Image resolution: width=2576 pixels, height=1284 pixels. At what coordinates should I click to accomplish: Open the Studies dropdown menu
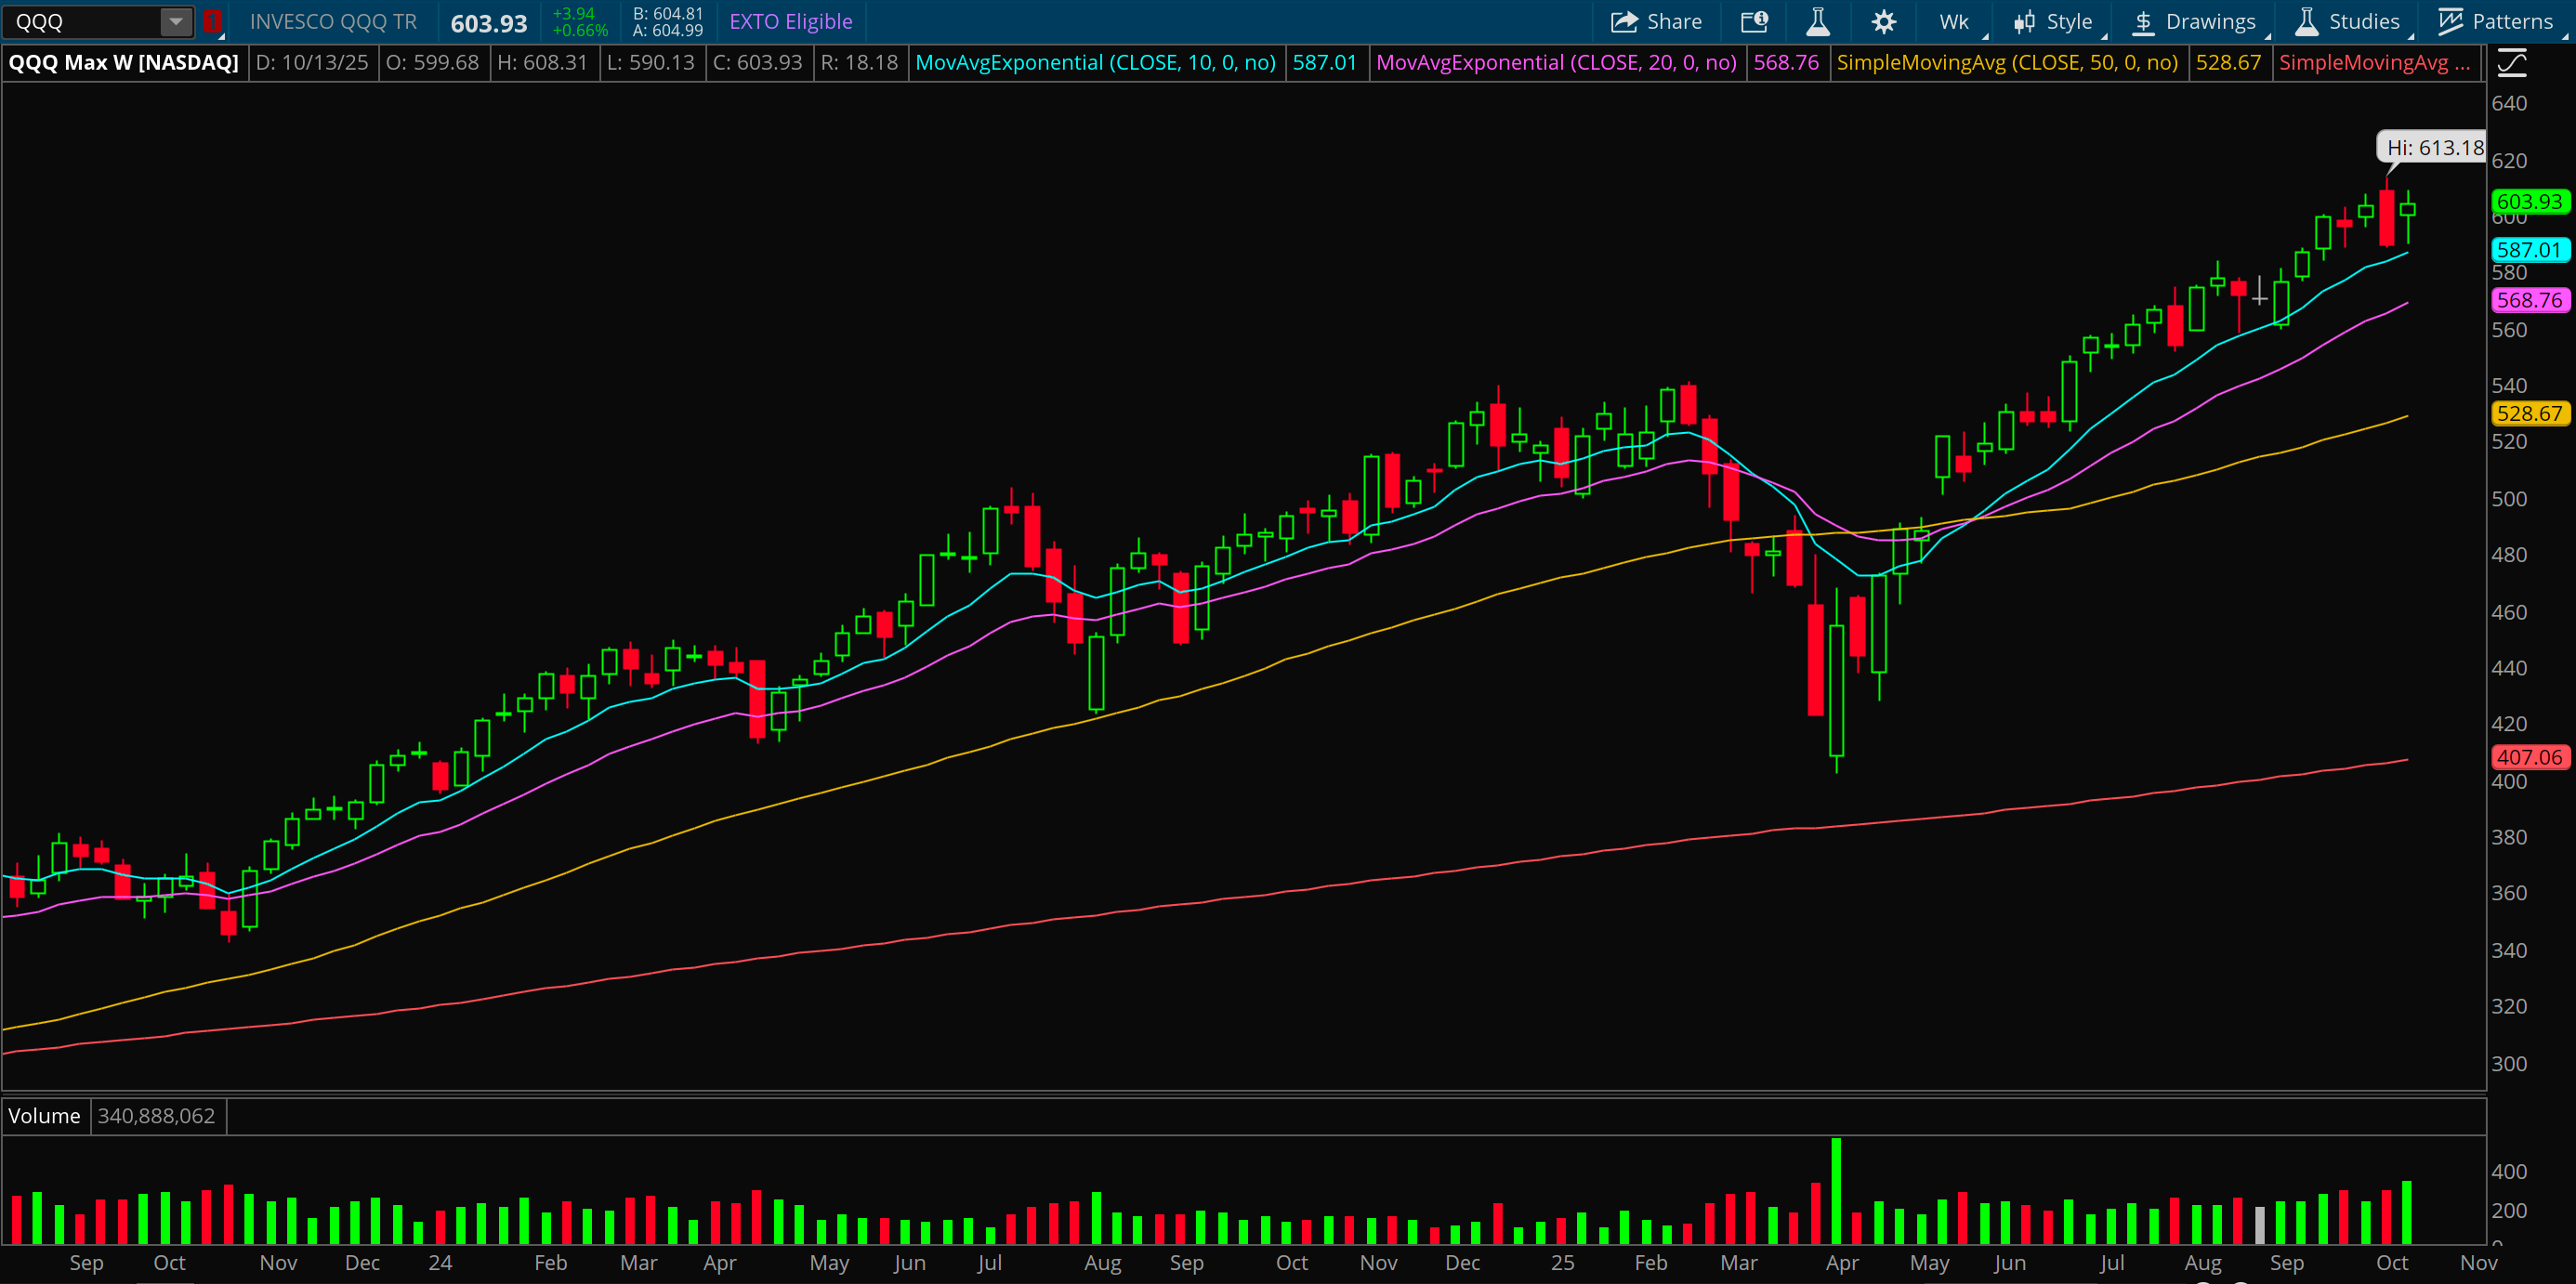coord(2363,22)
